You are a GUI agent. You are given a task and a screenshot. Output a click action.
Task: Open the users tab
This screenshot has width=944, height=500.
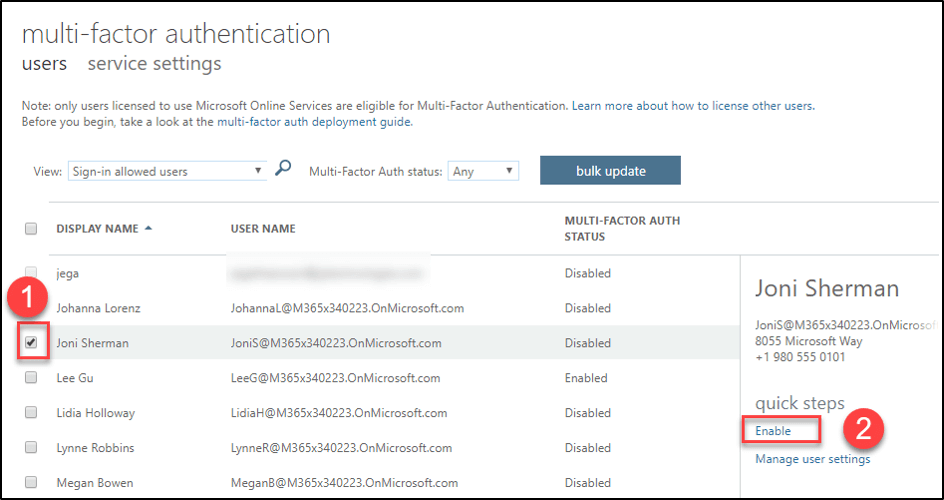(44, 64)
